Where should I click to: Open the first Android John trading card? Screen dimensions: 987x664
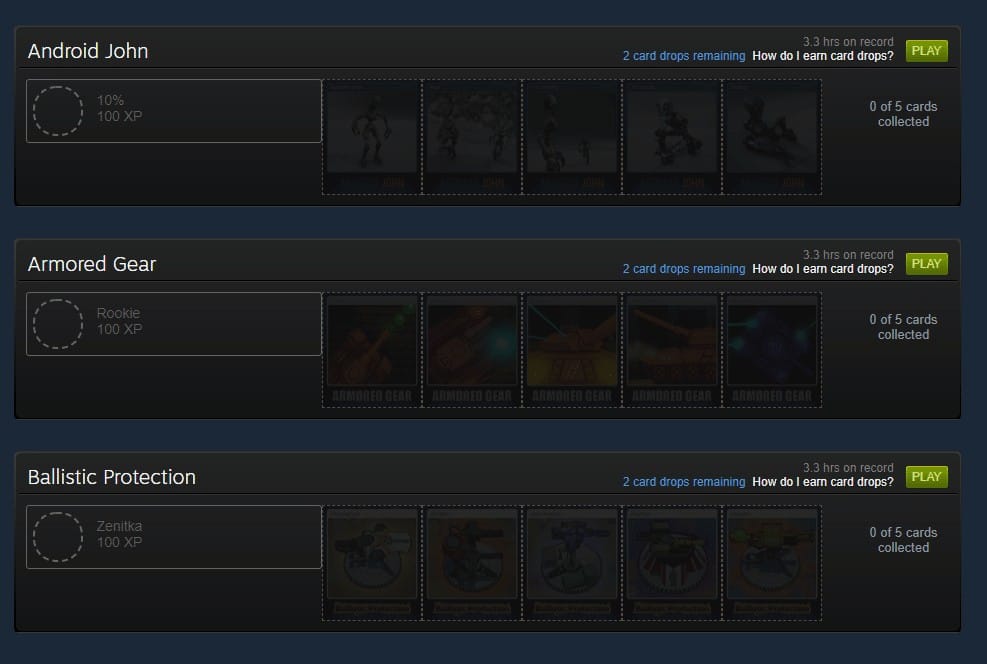(372, 137)
